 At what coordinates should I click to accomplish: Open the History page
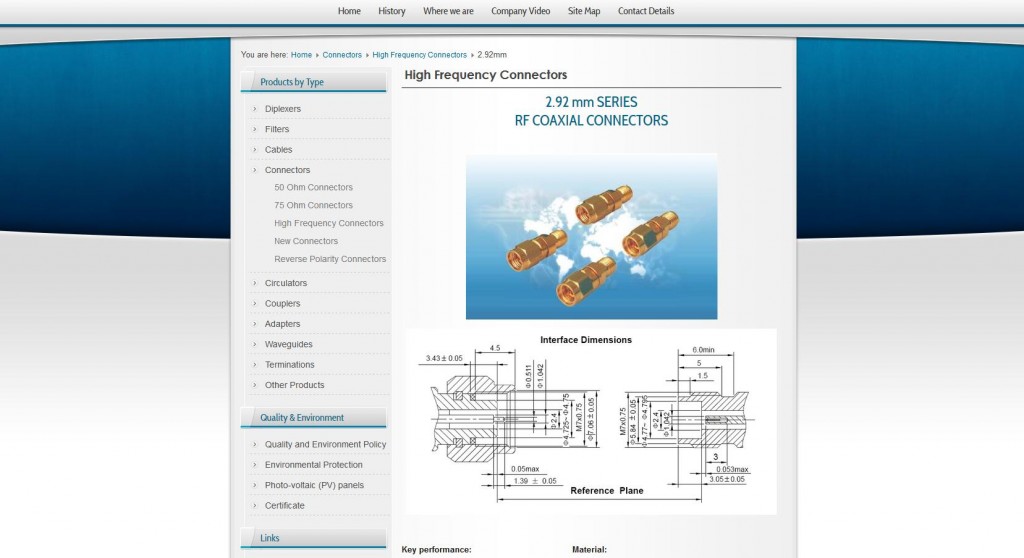[392, 11]
